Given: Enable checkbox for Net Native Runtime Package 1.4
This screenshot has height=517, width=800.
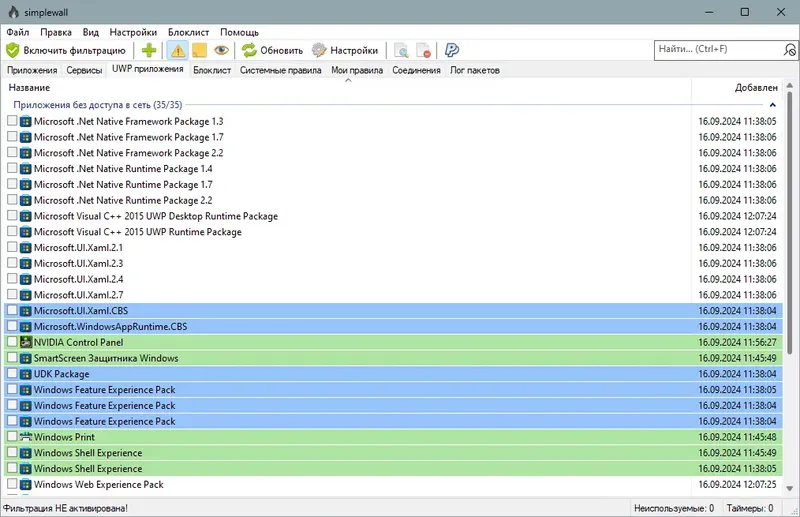Looking at the screenshot, I should [12, 168].
